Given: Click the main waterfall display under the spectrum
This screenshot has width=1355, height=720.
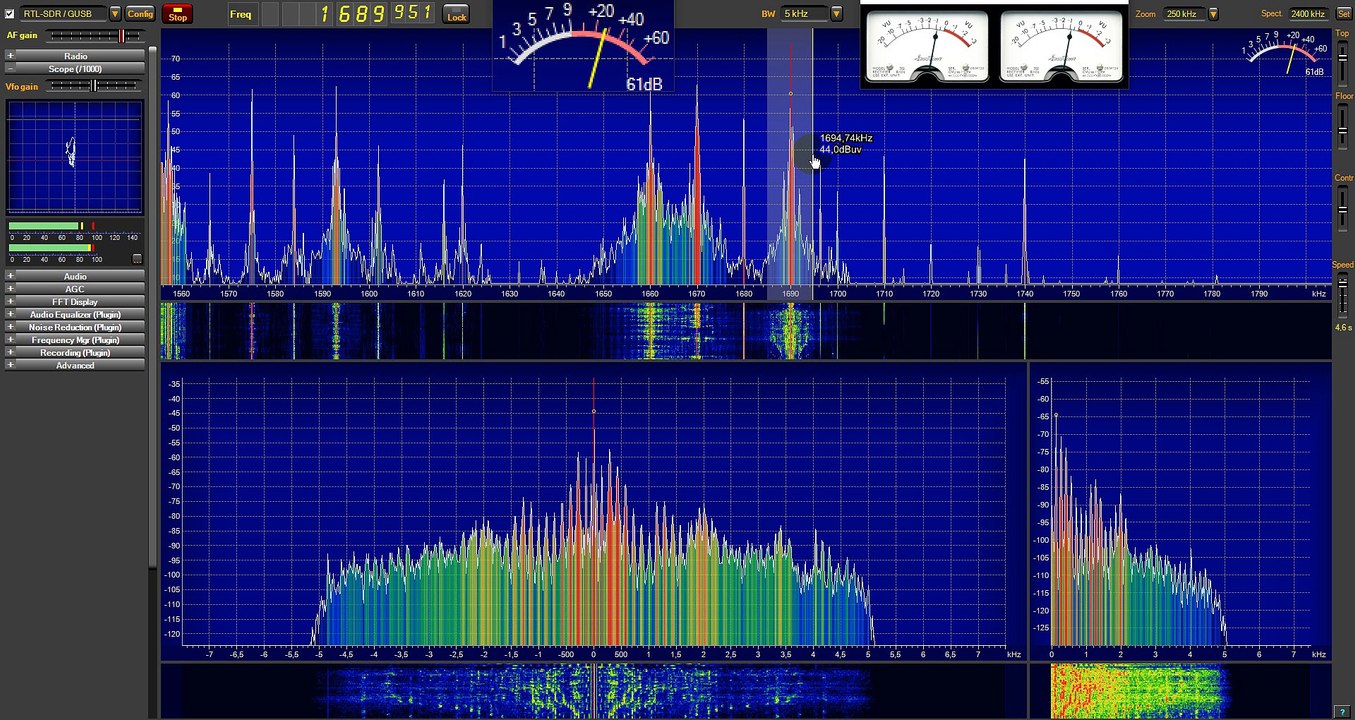Looking at the screenshot, I should click(746, 331).
